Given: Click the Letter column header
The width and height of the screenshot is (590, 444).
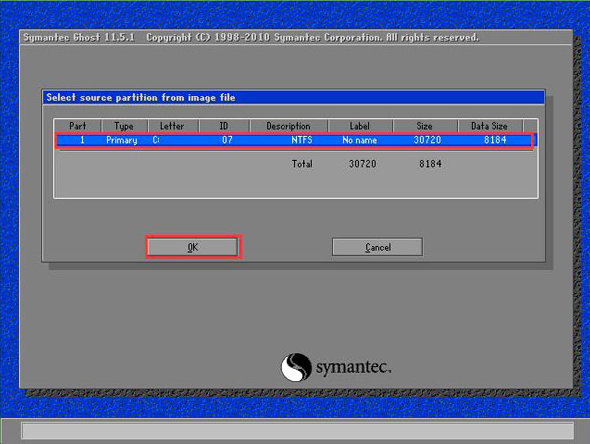Looking at the screenshot, I should coord(172,126).
